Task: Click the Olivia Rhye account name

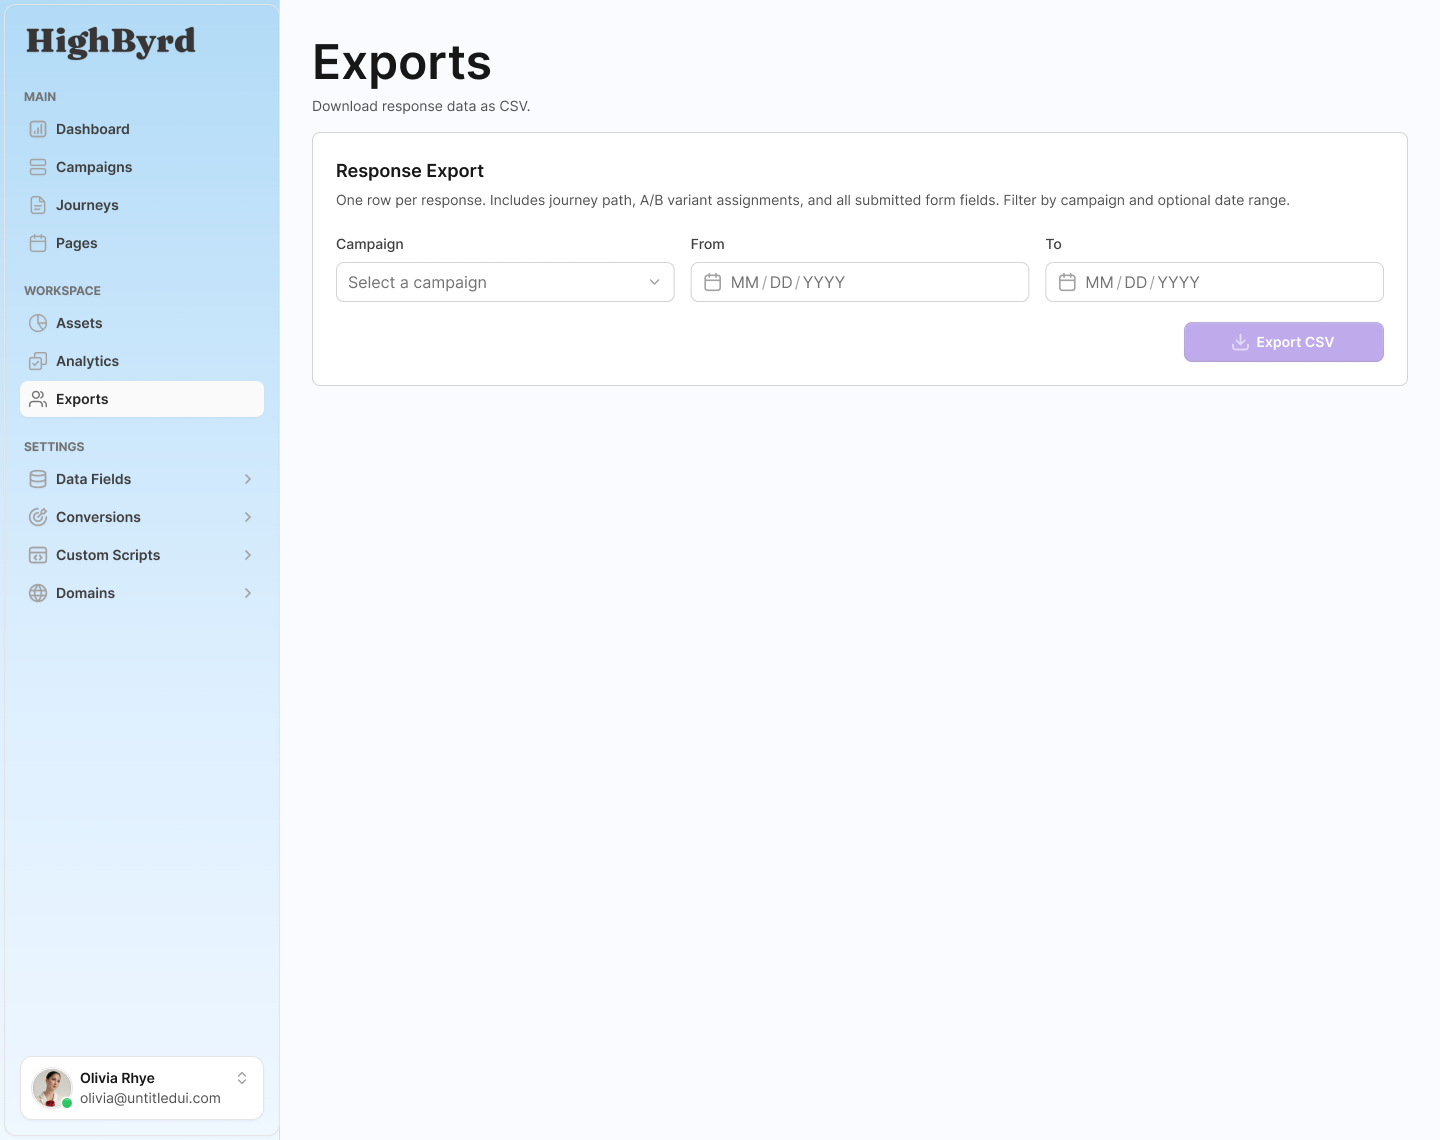Action: (x=117, y=1078)
